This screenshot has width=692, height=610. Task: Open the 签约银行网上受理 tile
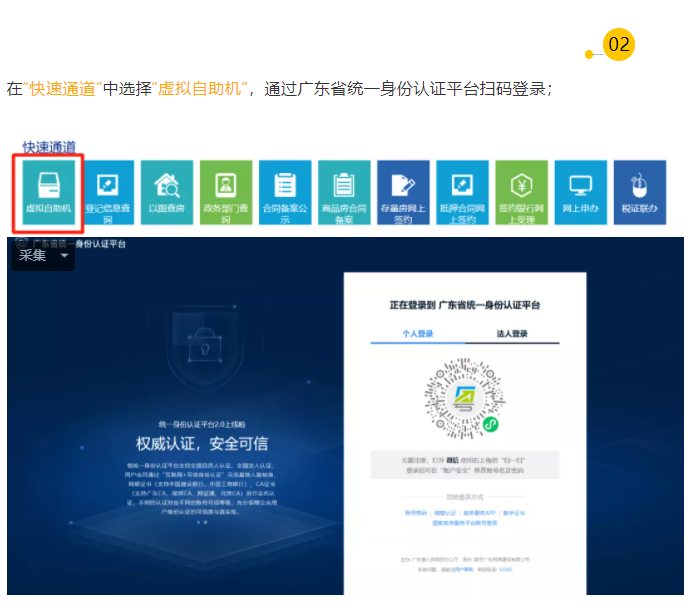[x=522, y=192]
